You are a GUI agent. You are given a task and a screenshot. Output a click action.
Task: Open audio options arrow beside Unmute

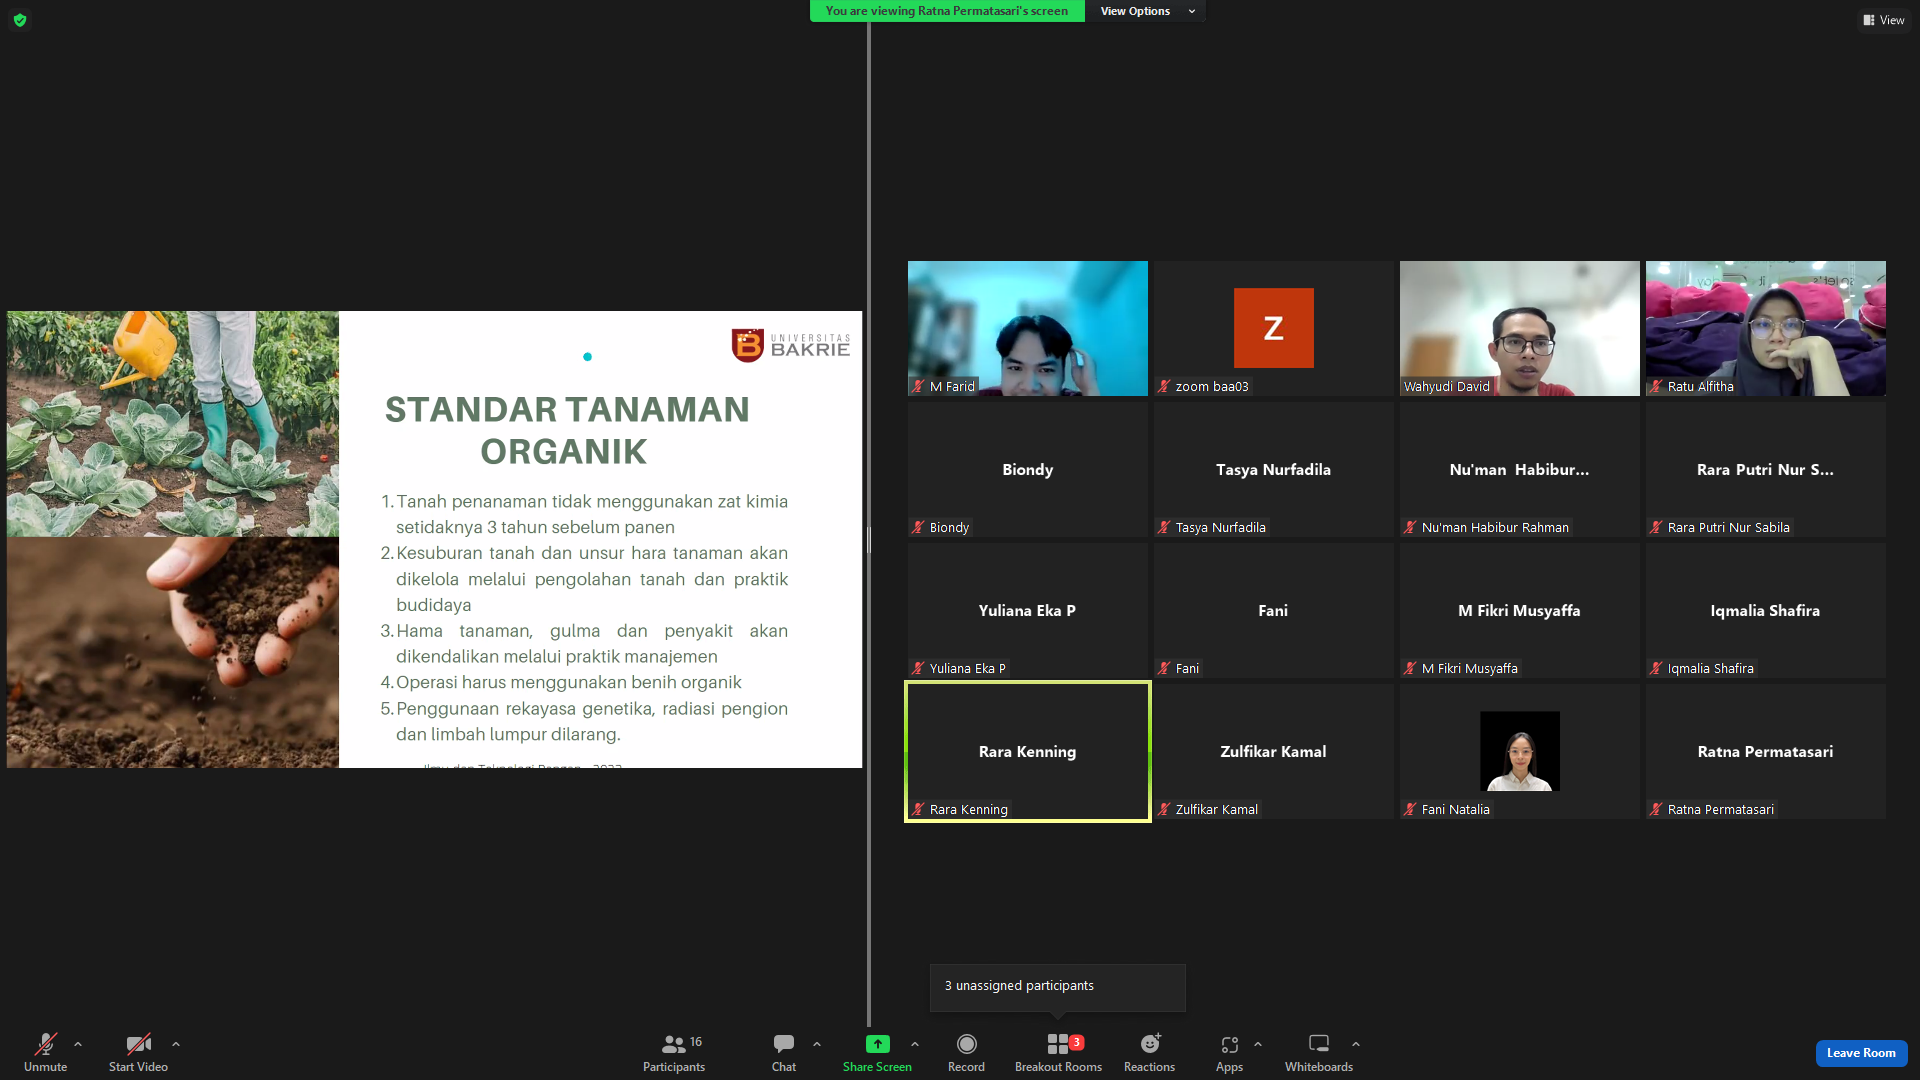point(78,1044)
